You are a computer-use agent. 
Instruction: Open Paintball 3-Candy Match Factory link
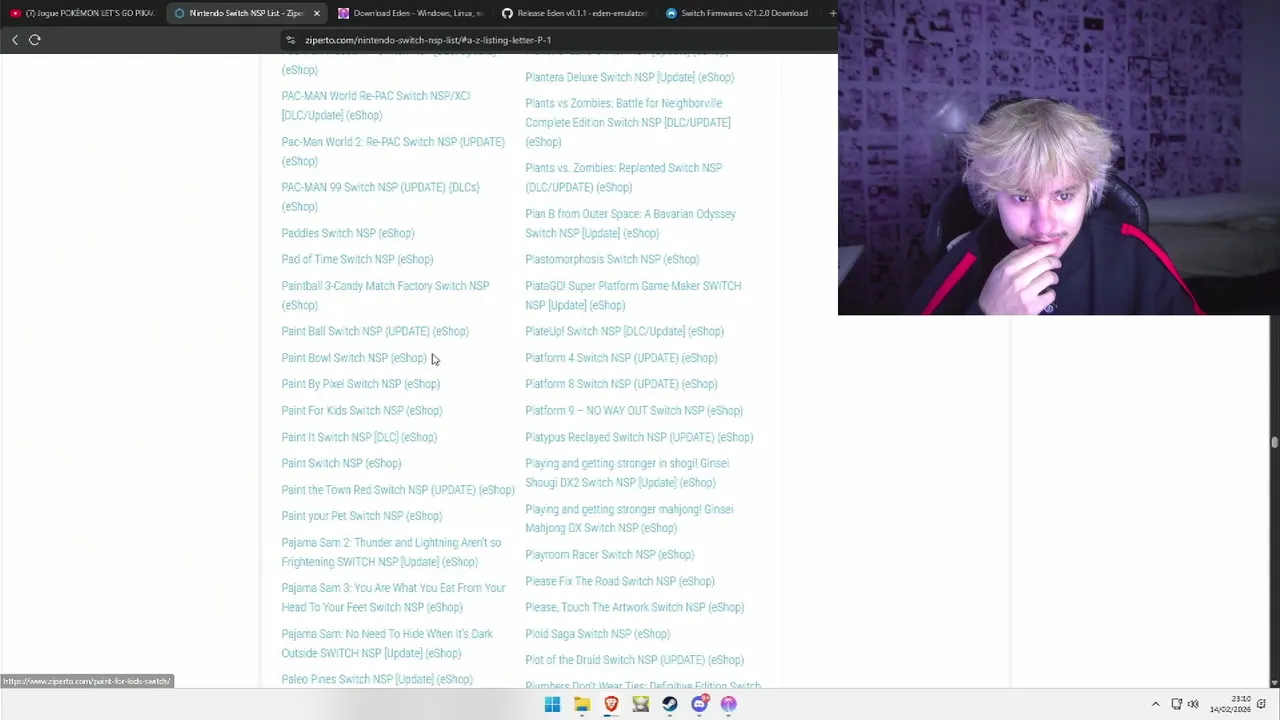coord(385,296)
